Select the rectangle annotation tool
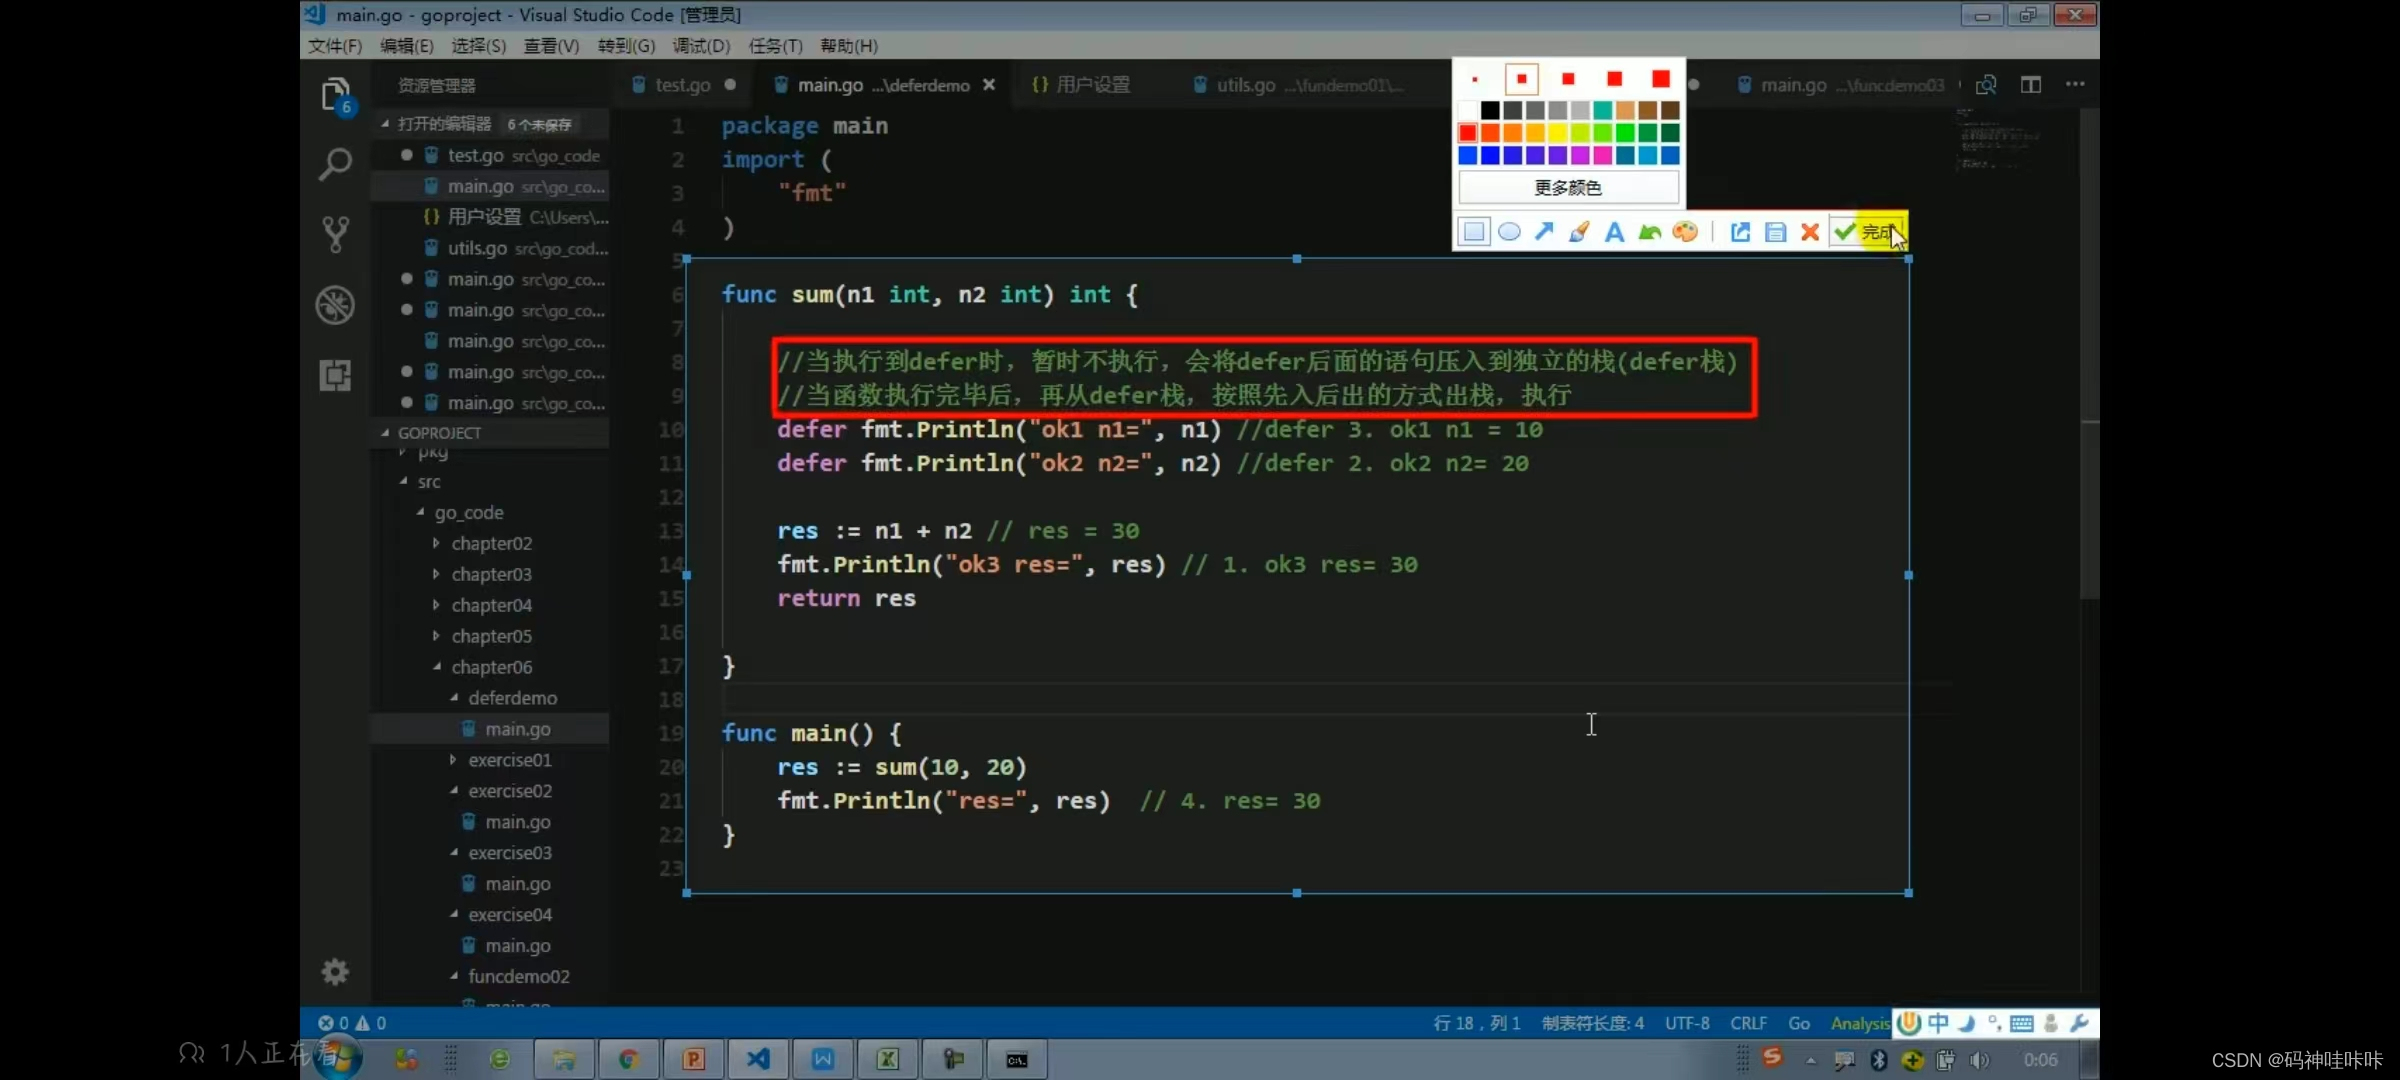Screen dimensions: 2400x1080 tap(1474, 232)
